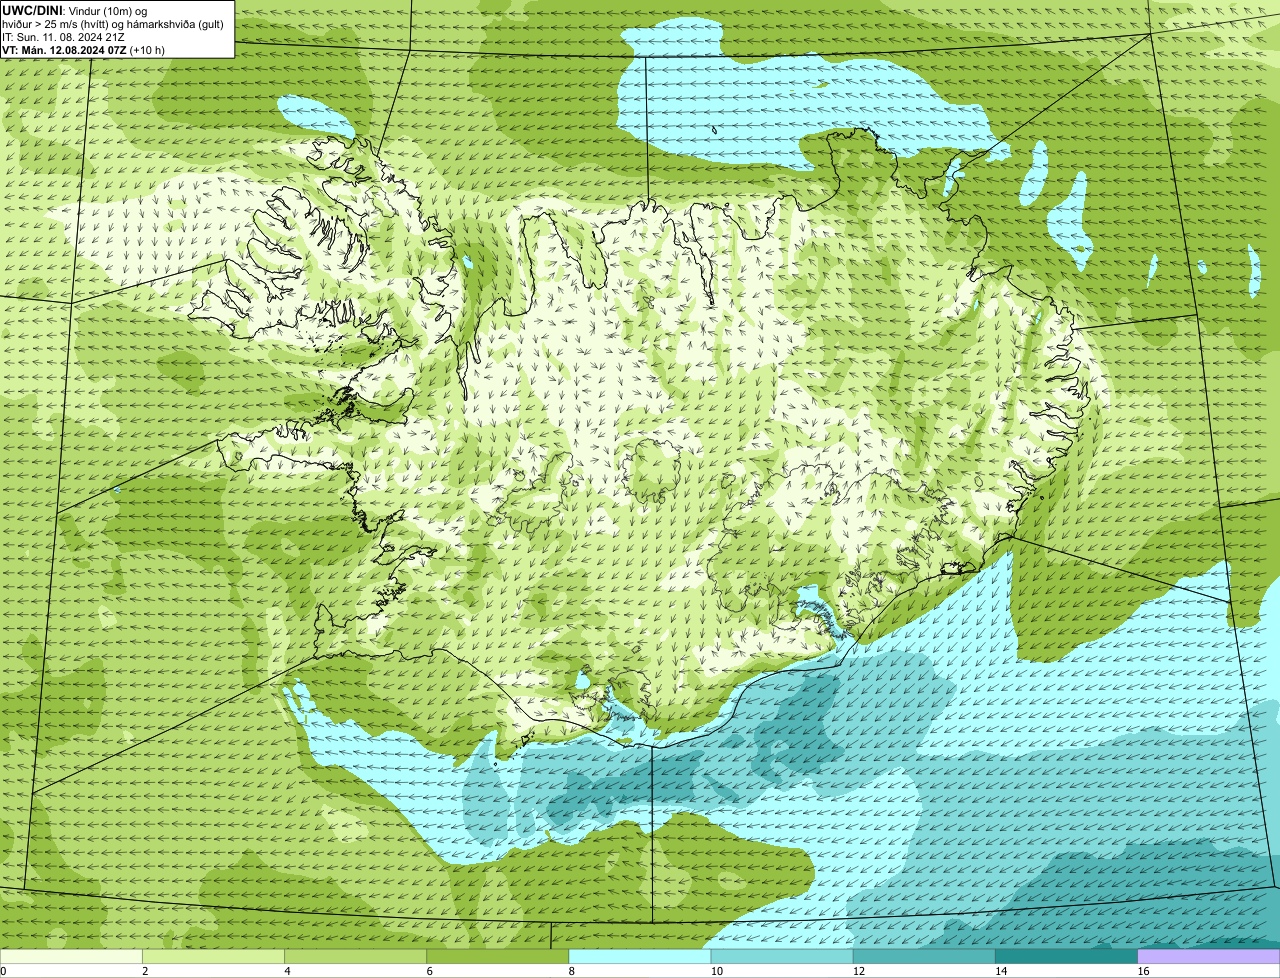The image size is (1280, 978).
Task: Click the line "hviður > 25 m/s (hvítt) og hámarkshviða (gult)"
Action: point(113,24)
